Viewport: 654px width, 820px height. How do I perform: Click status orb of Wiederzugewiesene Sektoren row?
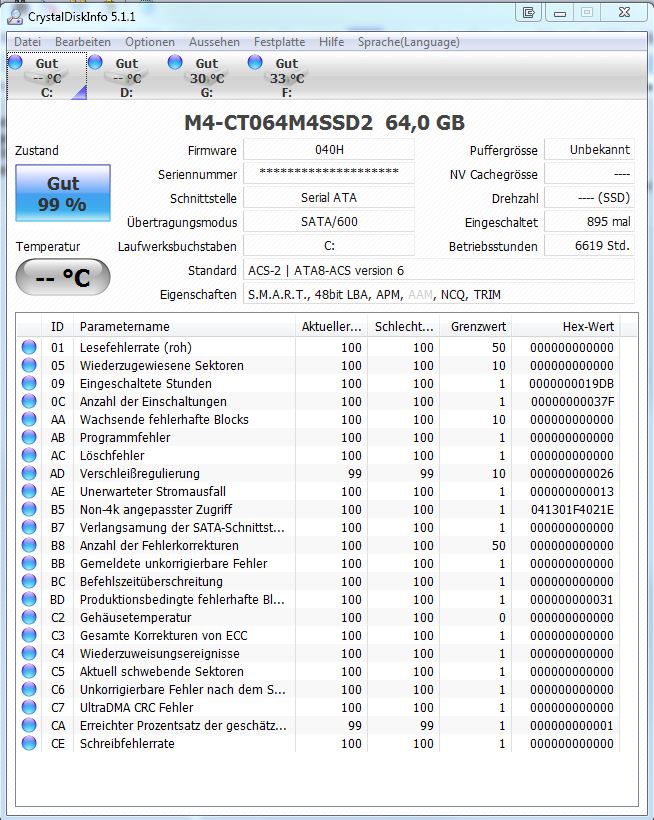[x=29, y=365]
